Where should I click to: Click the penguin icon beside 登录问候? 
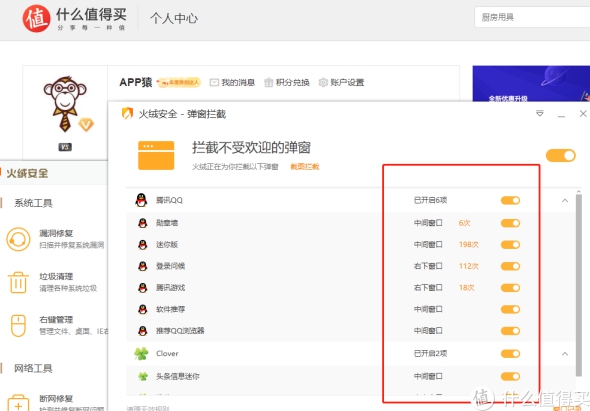(x=142, y=266)
